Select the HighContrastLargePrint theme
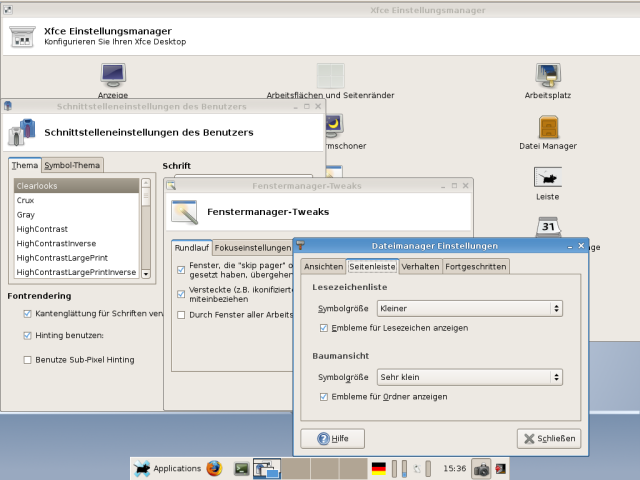The height and width of the screenshot is (480, 640). click(77, 258)
